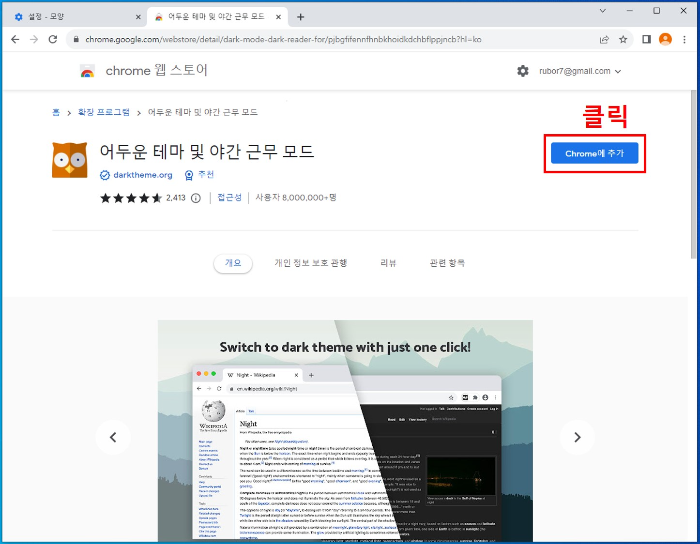Select the 개요 tab
700x544 pixels.
233,263
